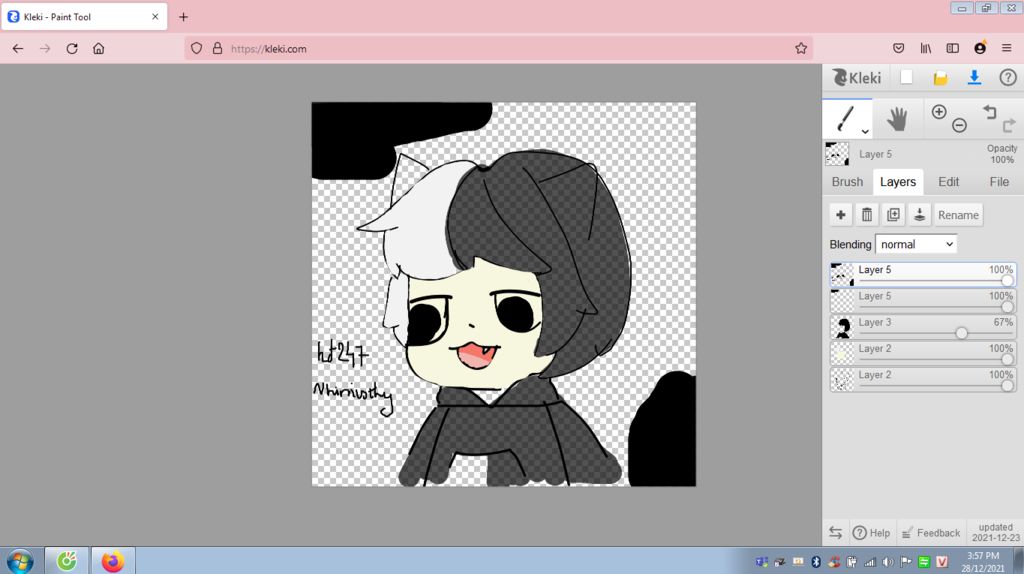Redo the undone stroke

(1008, 125)
